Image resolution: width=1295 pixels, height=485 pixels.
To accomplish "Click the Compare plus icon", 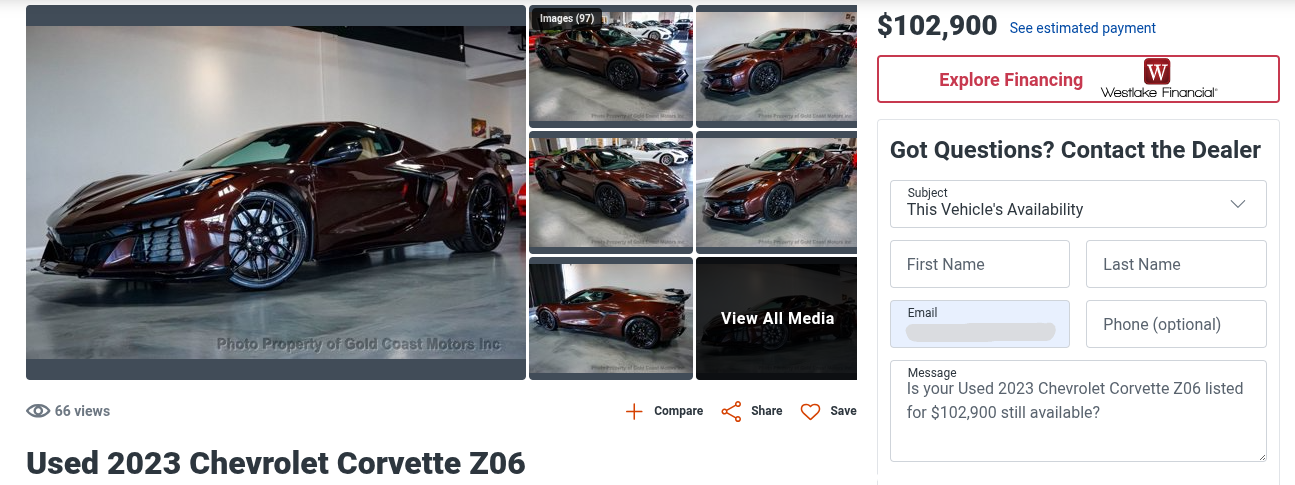I will tap(634, 411).
